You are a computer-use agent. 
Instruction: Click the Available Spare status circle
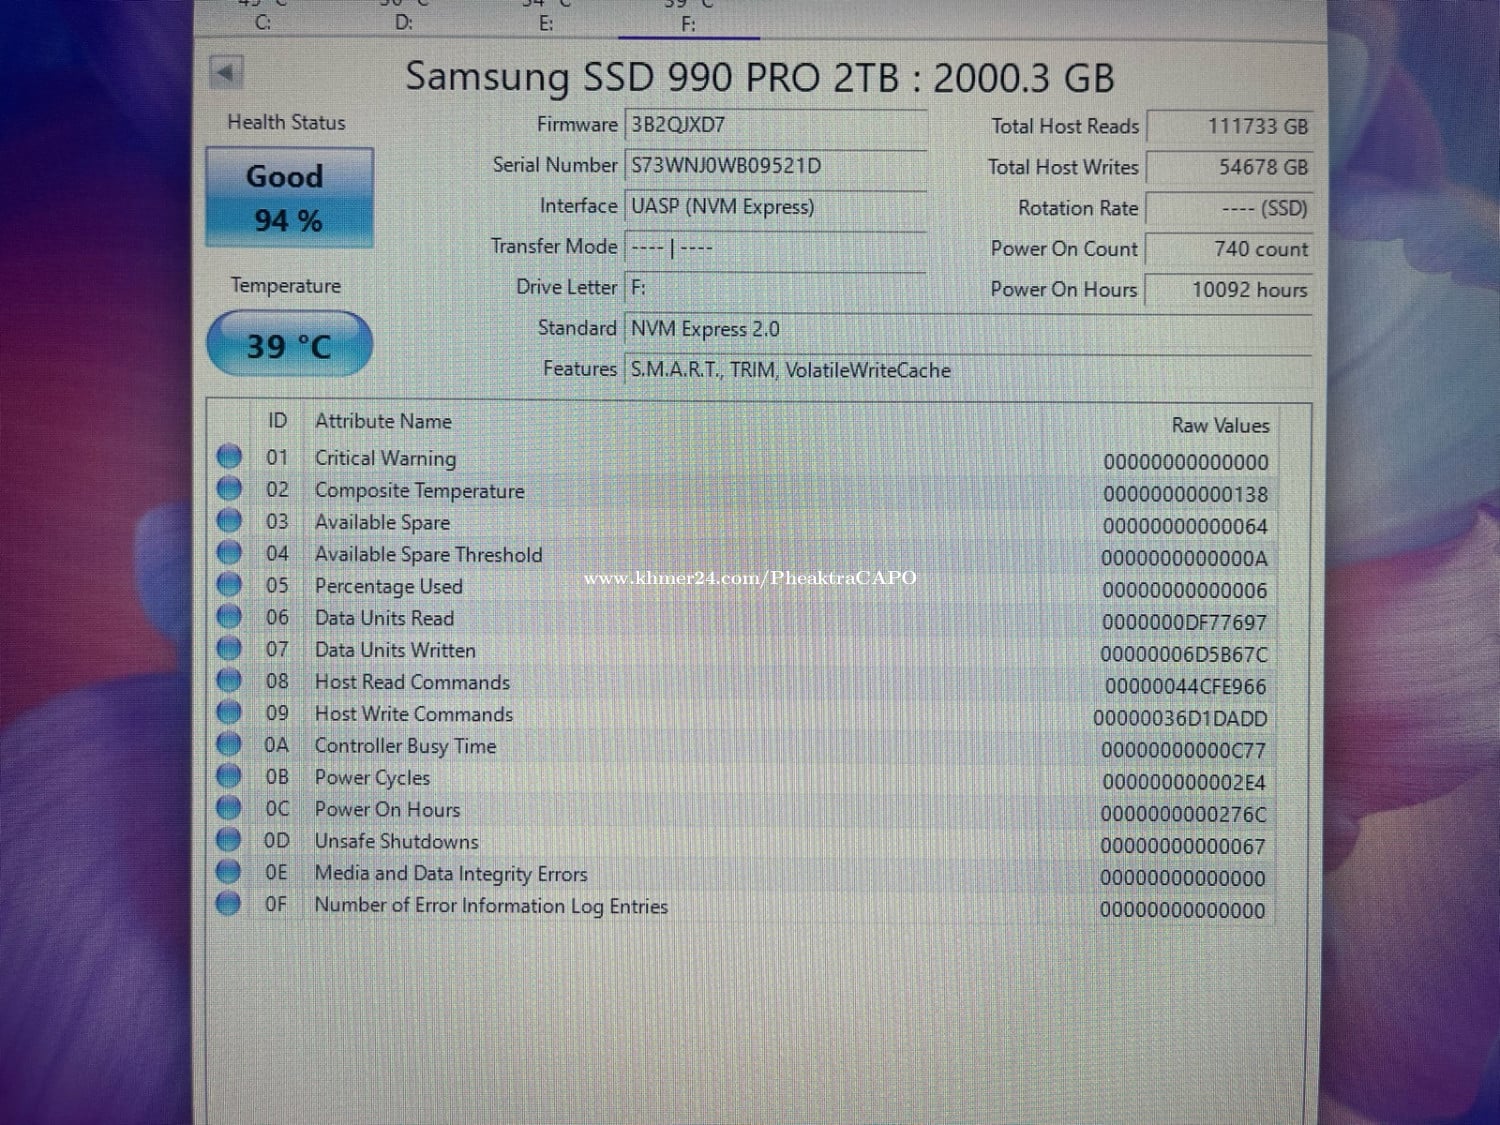tap(229, 521)
